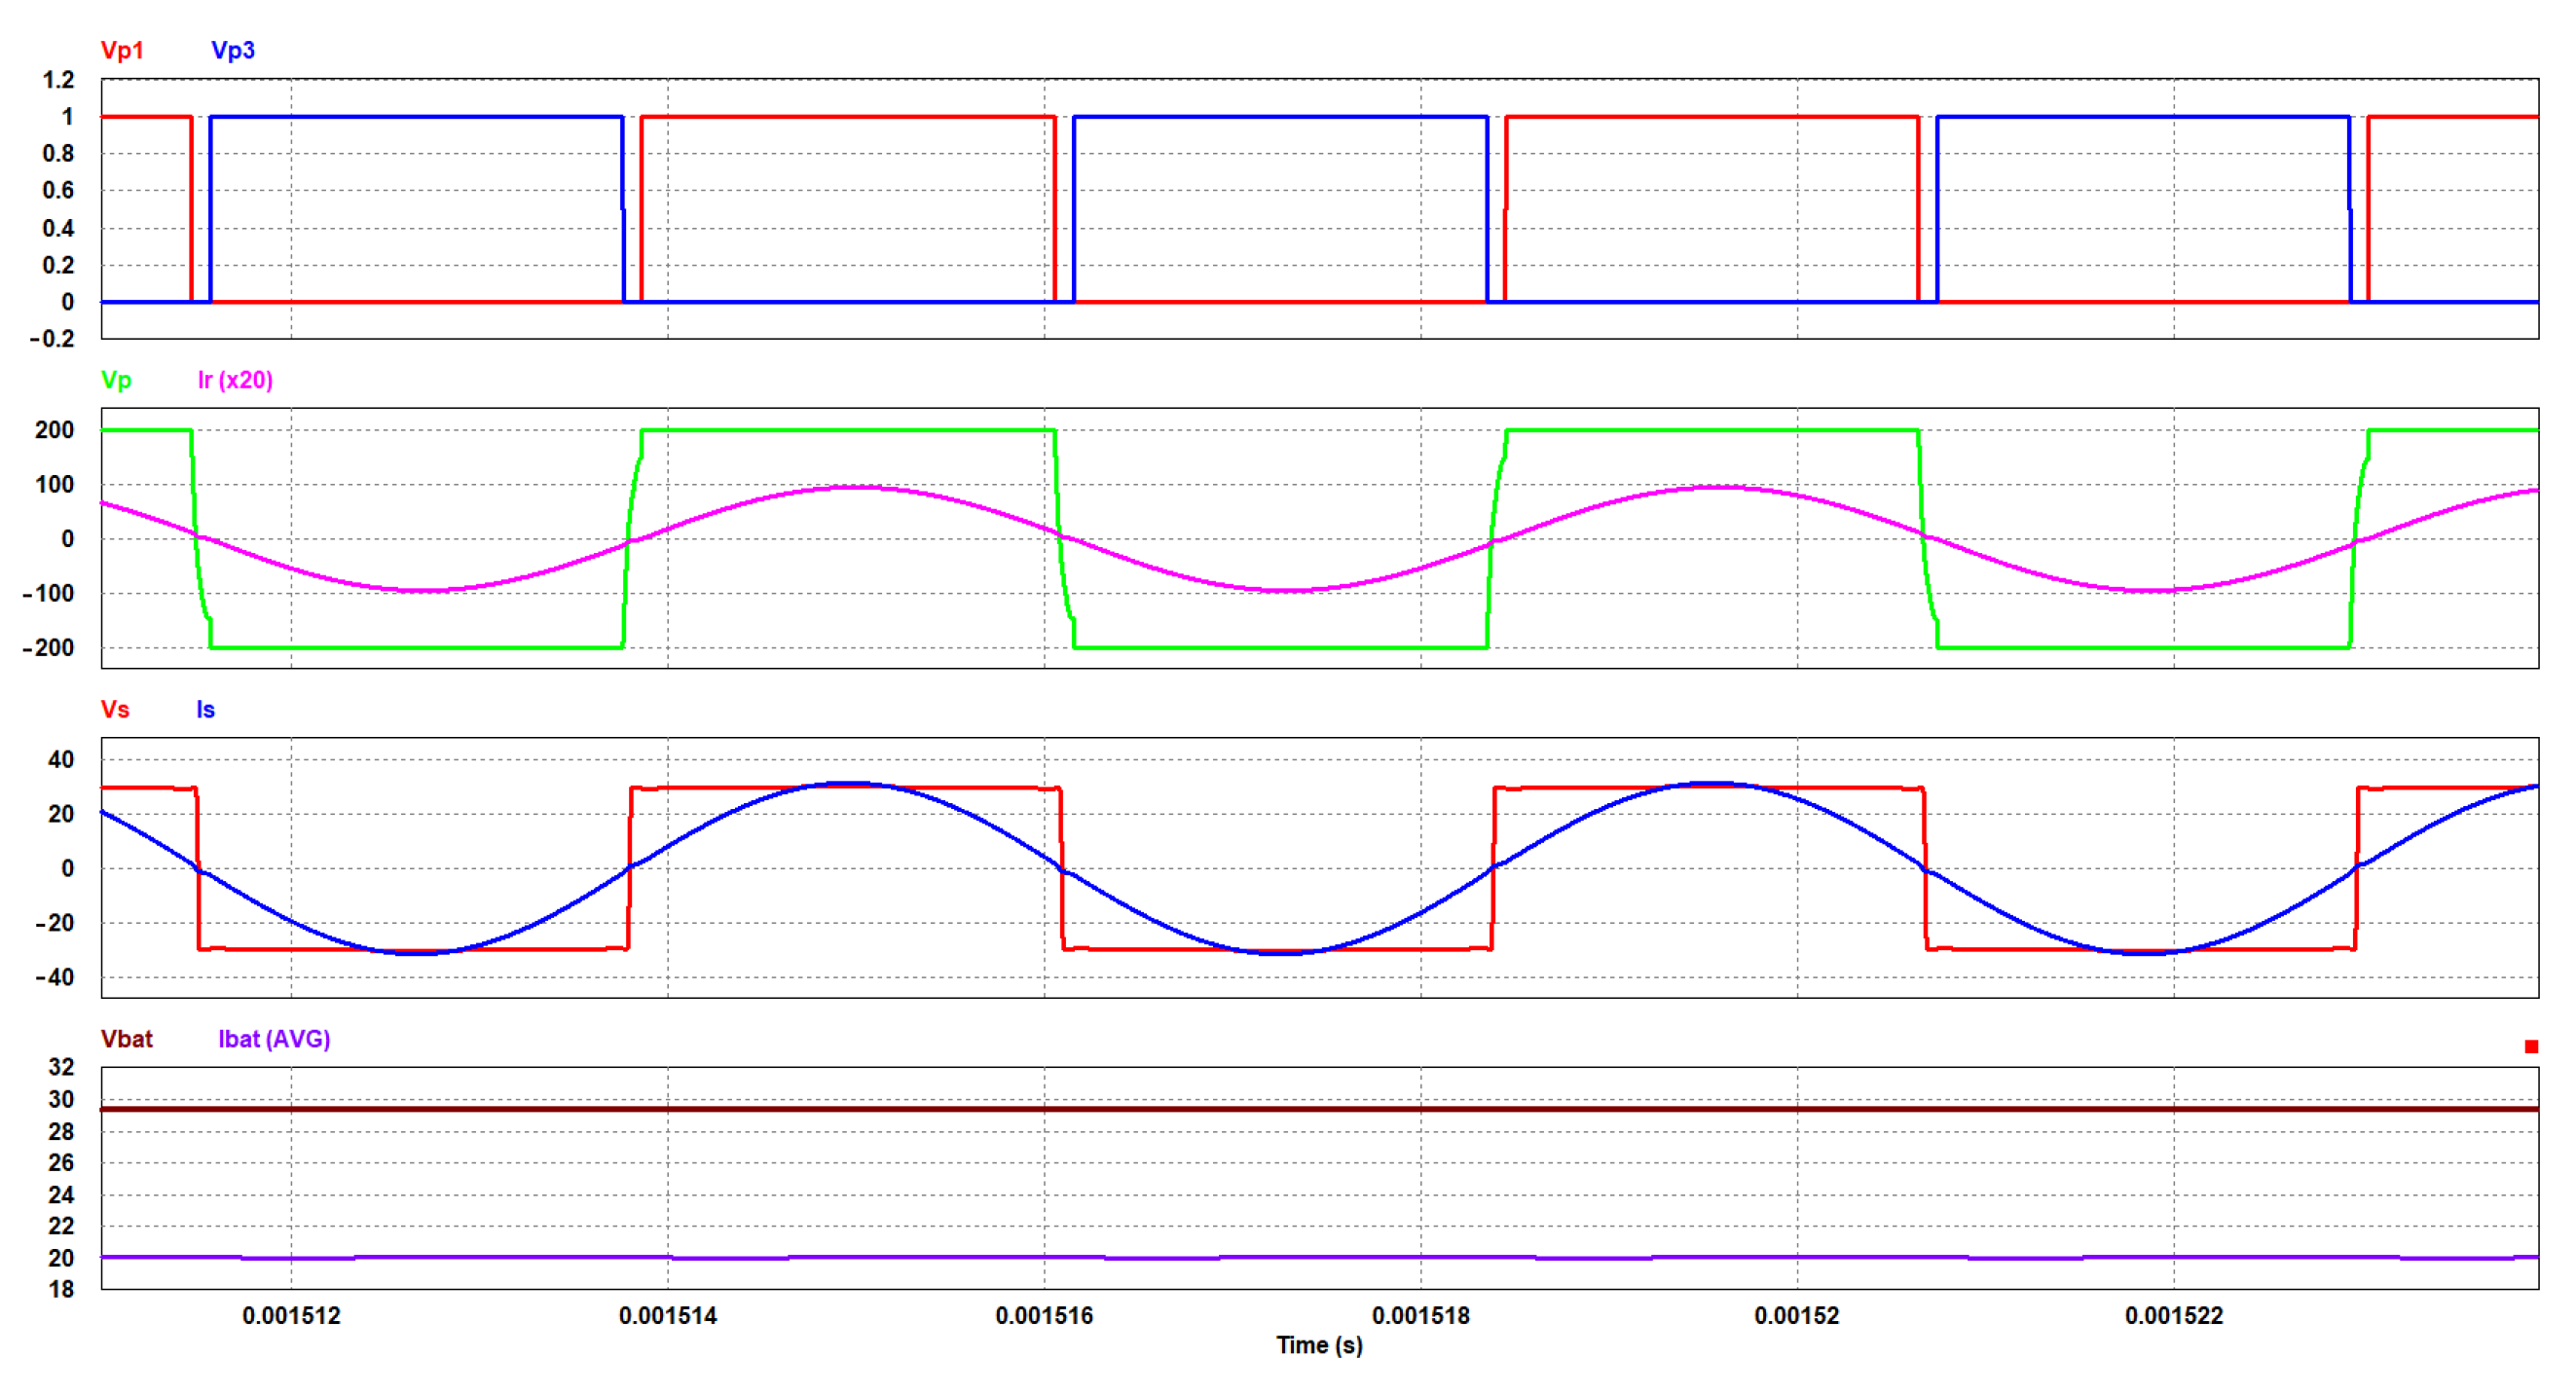The width and height of the screenshot is (2576, 1395).
Task: Click the 40 value on Vs plot axis
Action: [61, 760]
